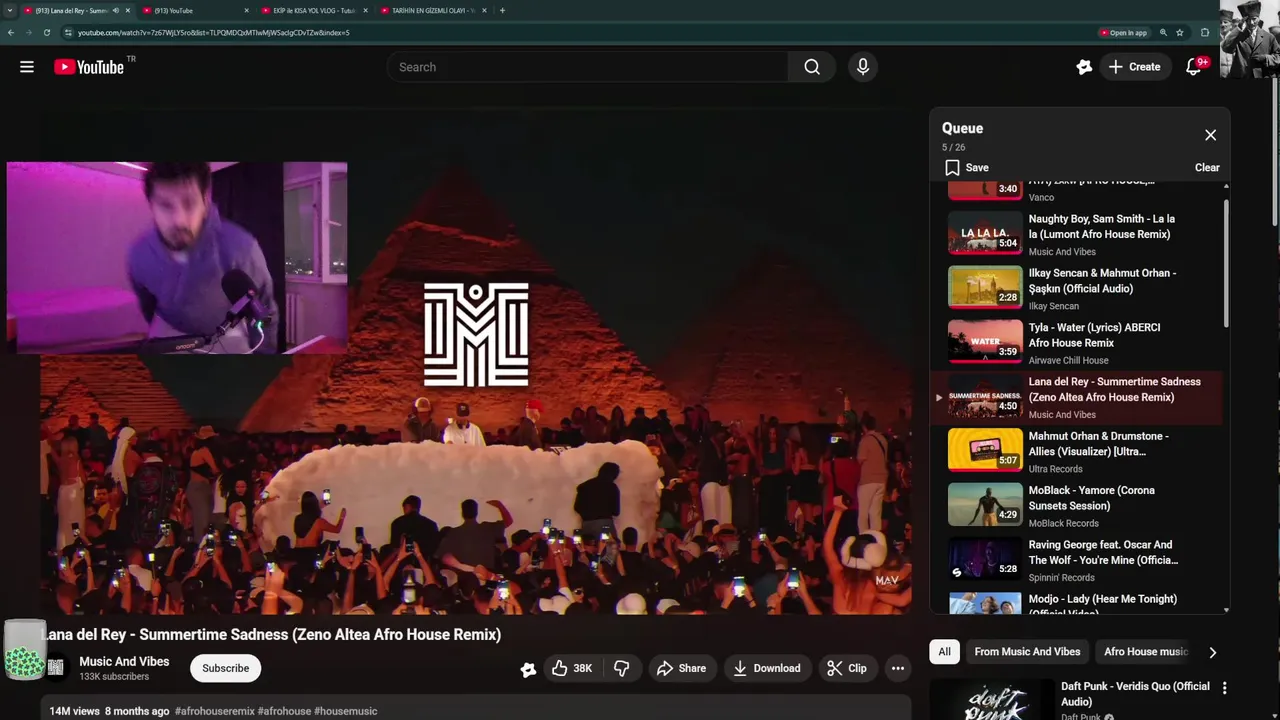This screenshot has width=1280, height=720.
Task: Go to YouTube home via the logo
Action: (88, 67)
